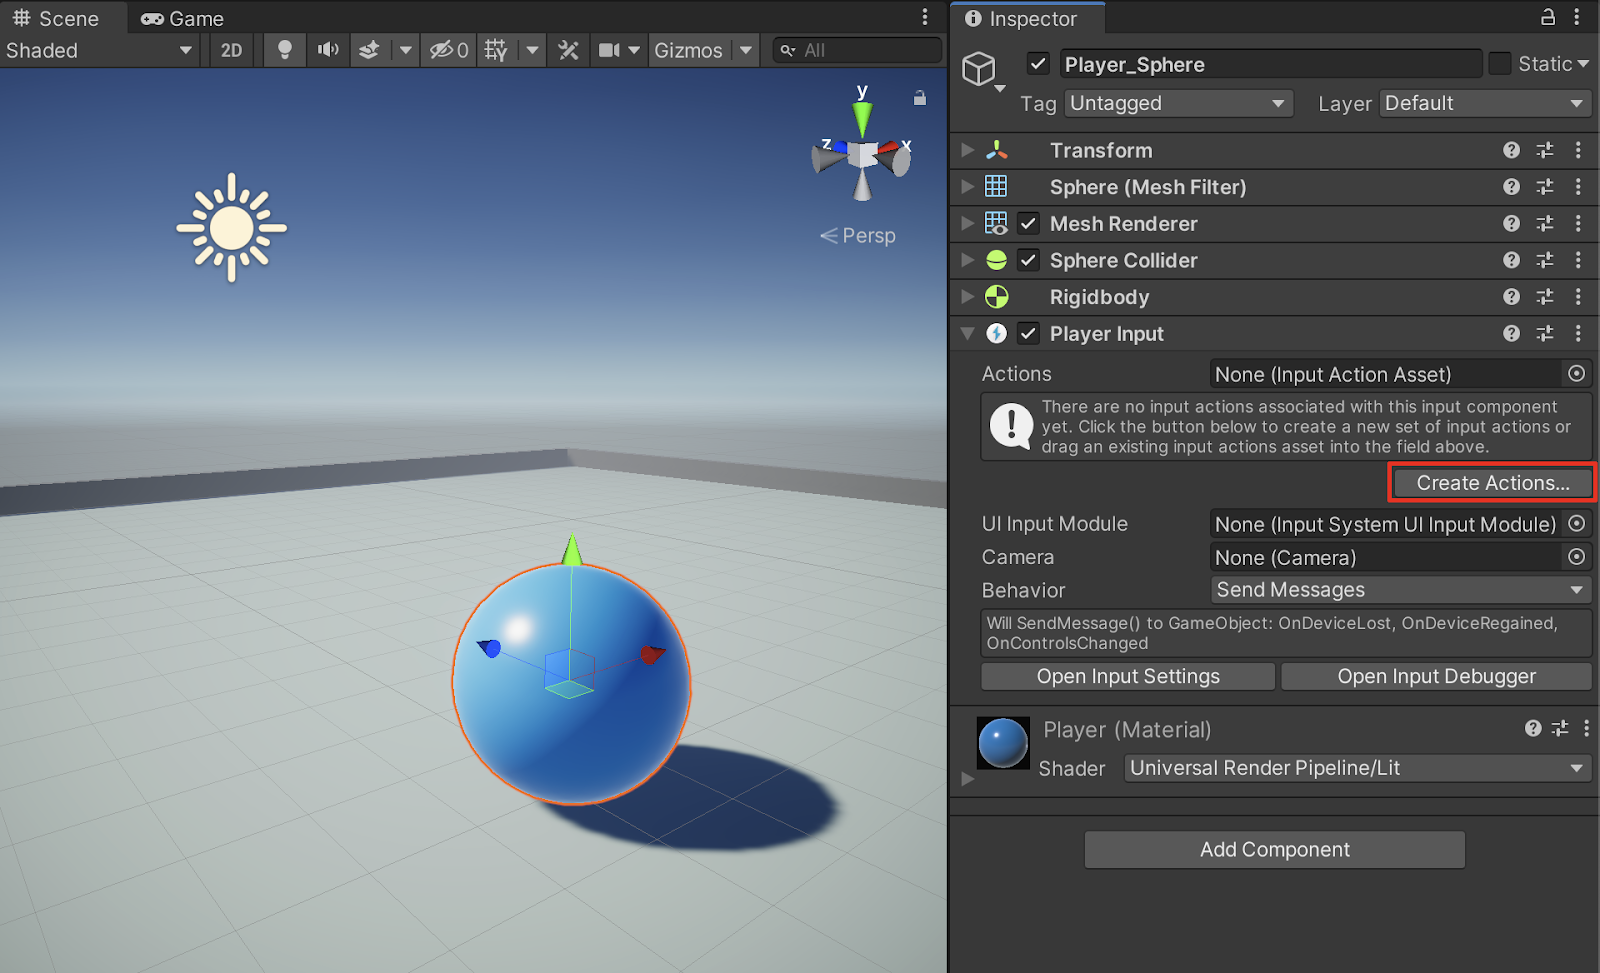Click the scene view lock icon

919,98
